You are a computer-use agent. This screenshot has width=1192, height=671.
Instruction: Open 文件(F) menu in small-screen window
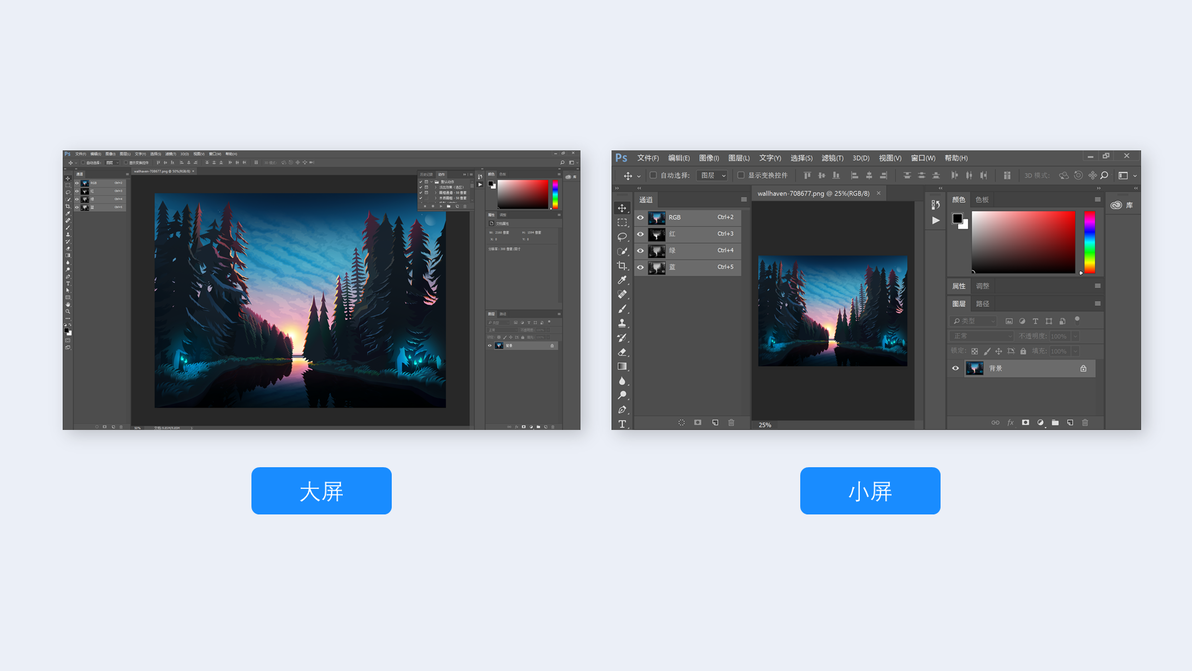(648, 158)
